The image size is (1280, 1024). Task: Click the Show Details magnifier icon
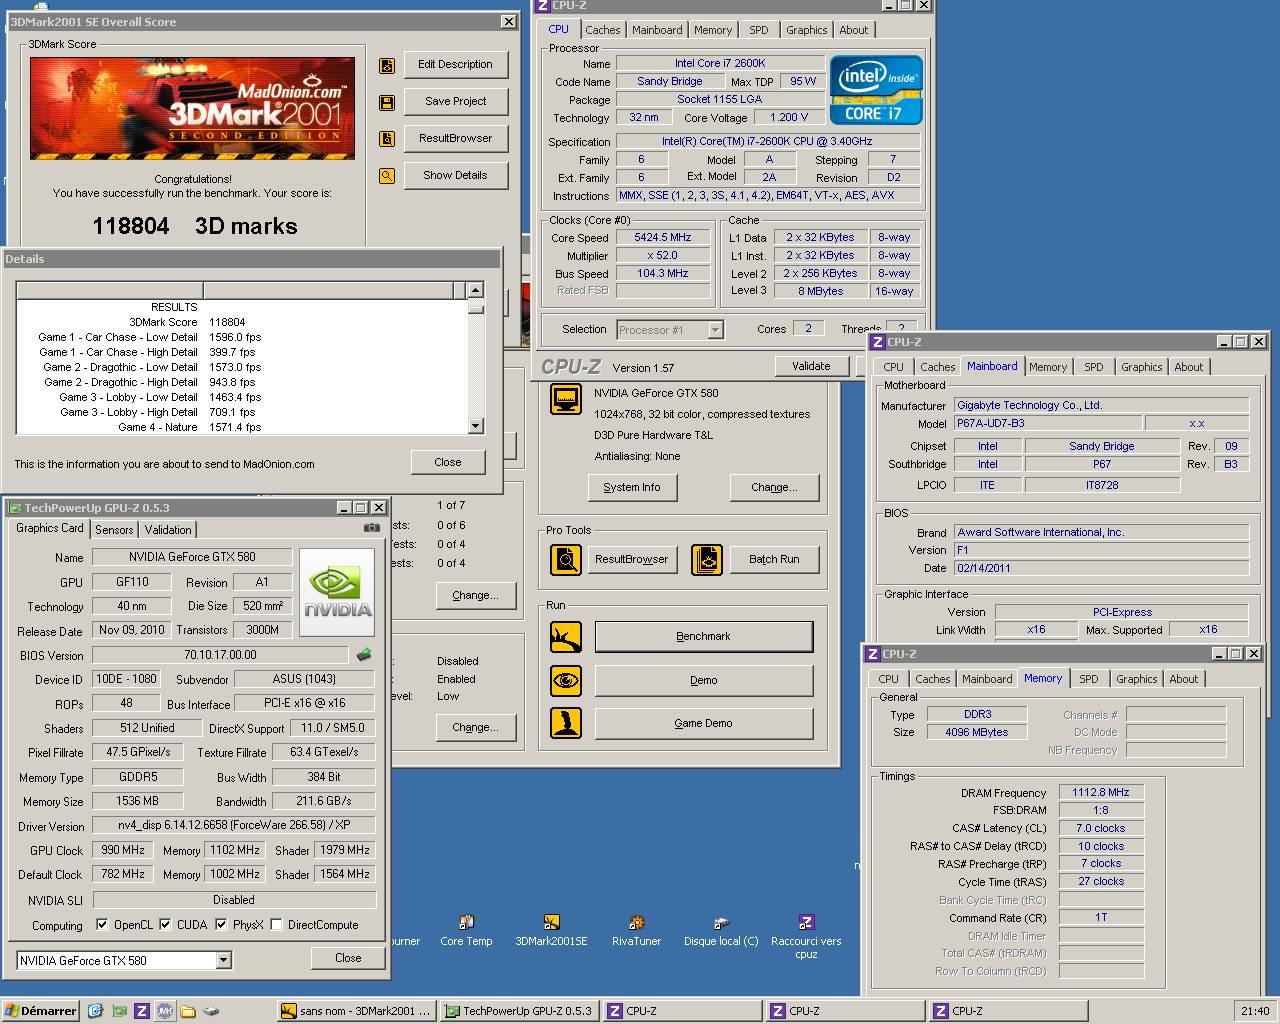click(387, 176)
